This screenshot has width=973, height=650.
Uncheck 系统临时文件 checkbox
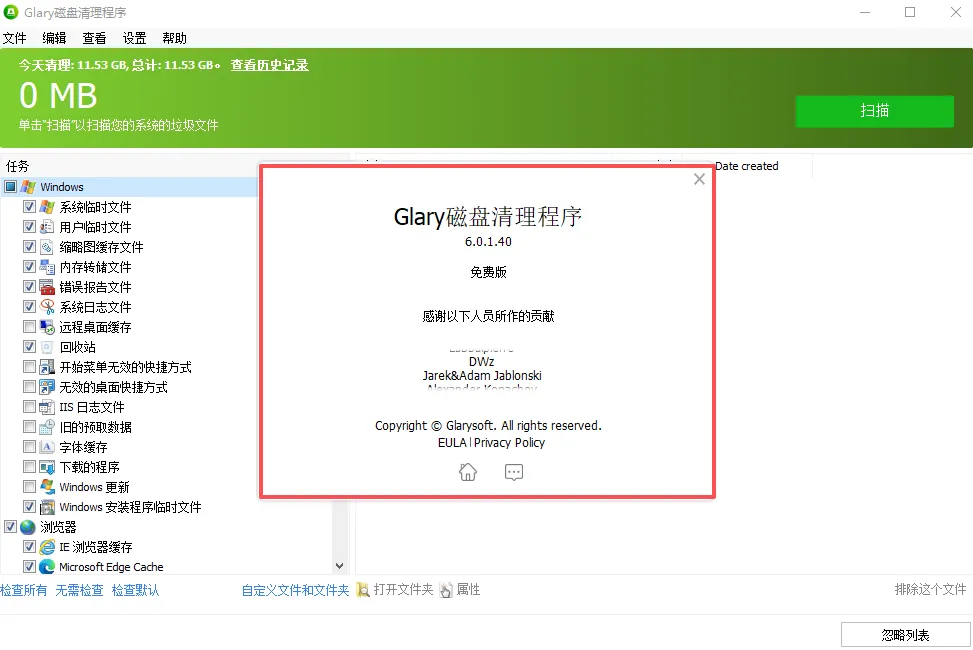[x=29, y=207]
